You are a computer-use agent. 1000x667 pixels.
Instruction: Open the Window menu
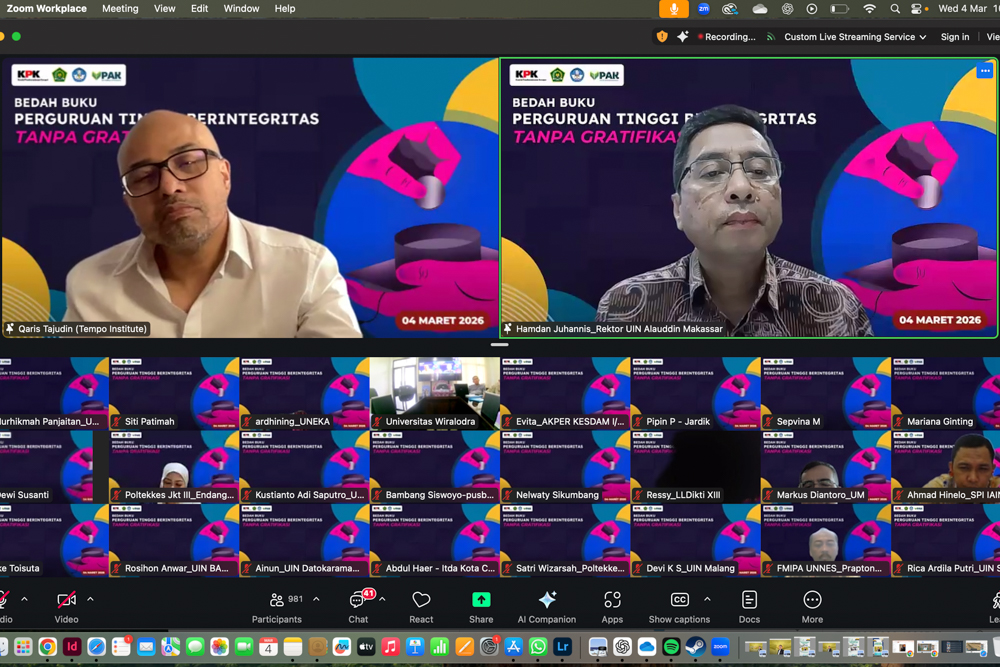click(241, 9)
